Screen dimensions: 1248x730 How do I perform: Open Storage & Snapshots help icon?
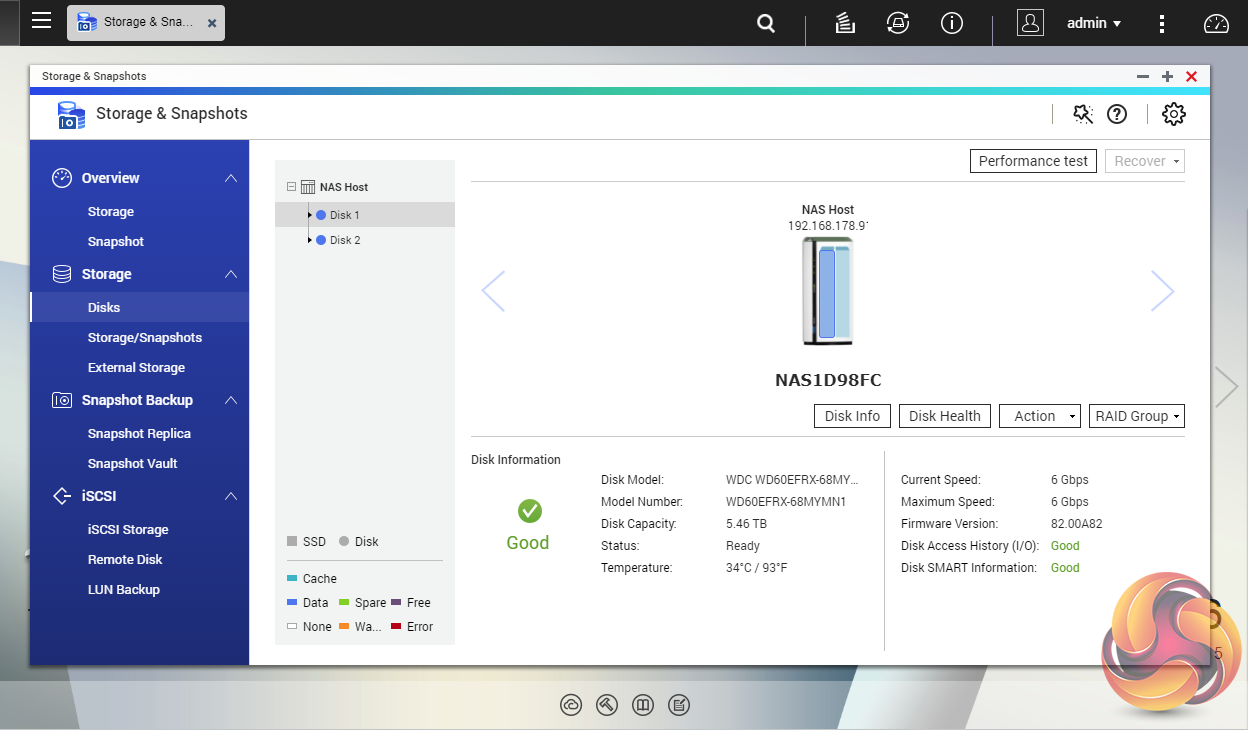[1117, 114]
